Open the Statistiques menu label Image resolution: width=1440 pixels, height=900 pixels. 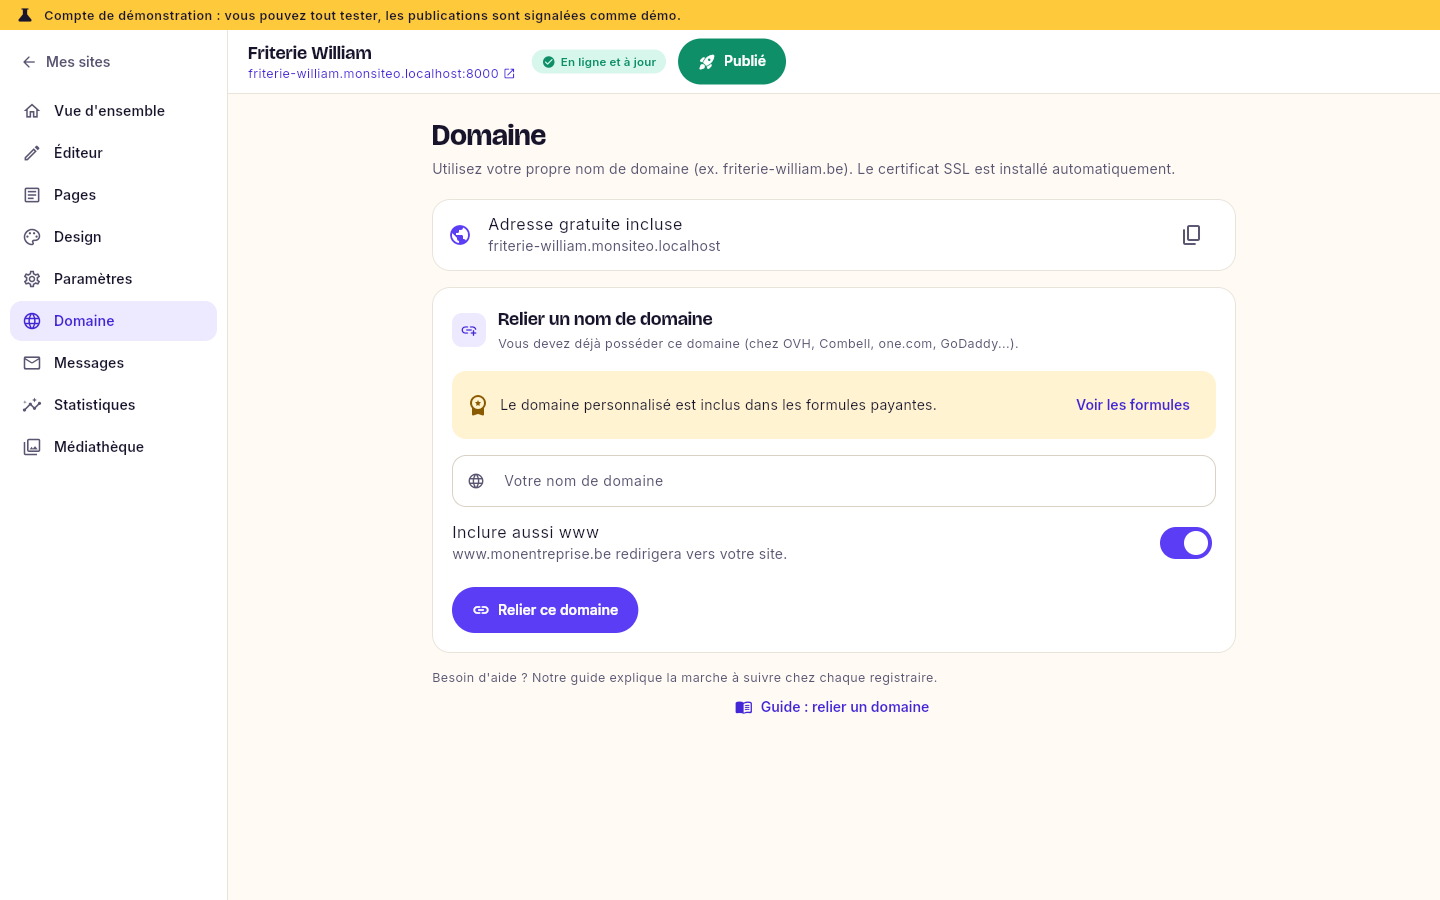coord(95,405)
